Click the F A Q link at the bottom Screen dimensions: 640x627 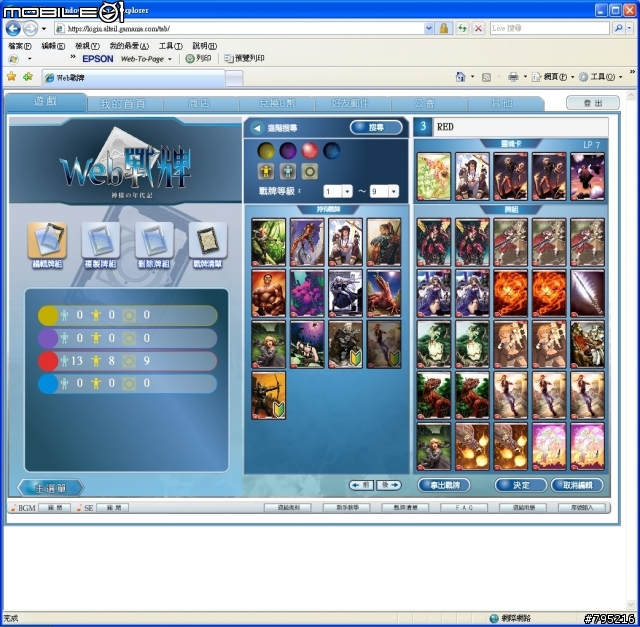[464, 507]
